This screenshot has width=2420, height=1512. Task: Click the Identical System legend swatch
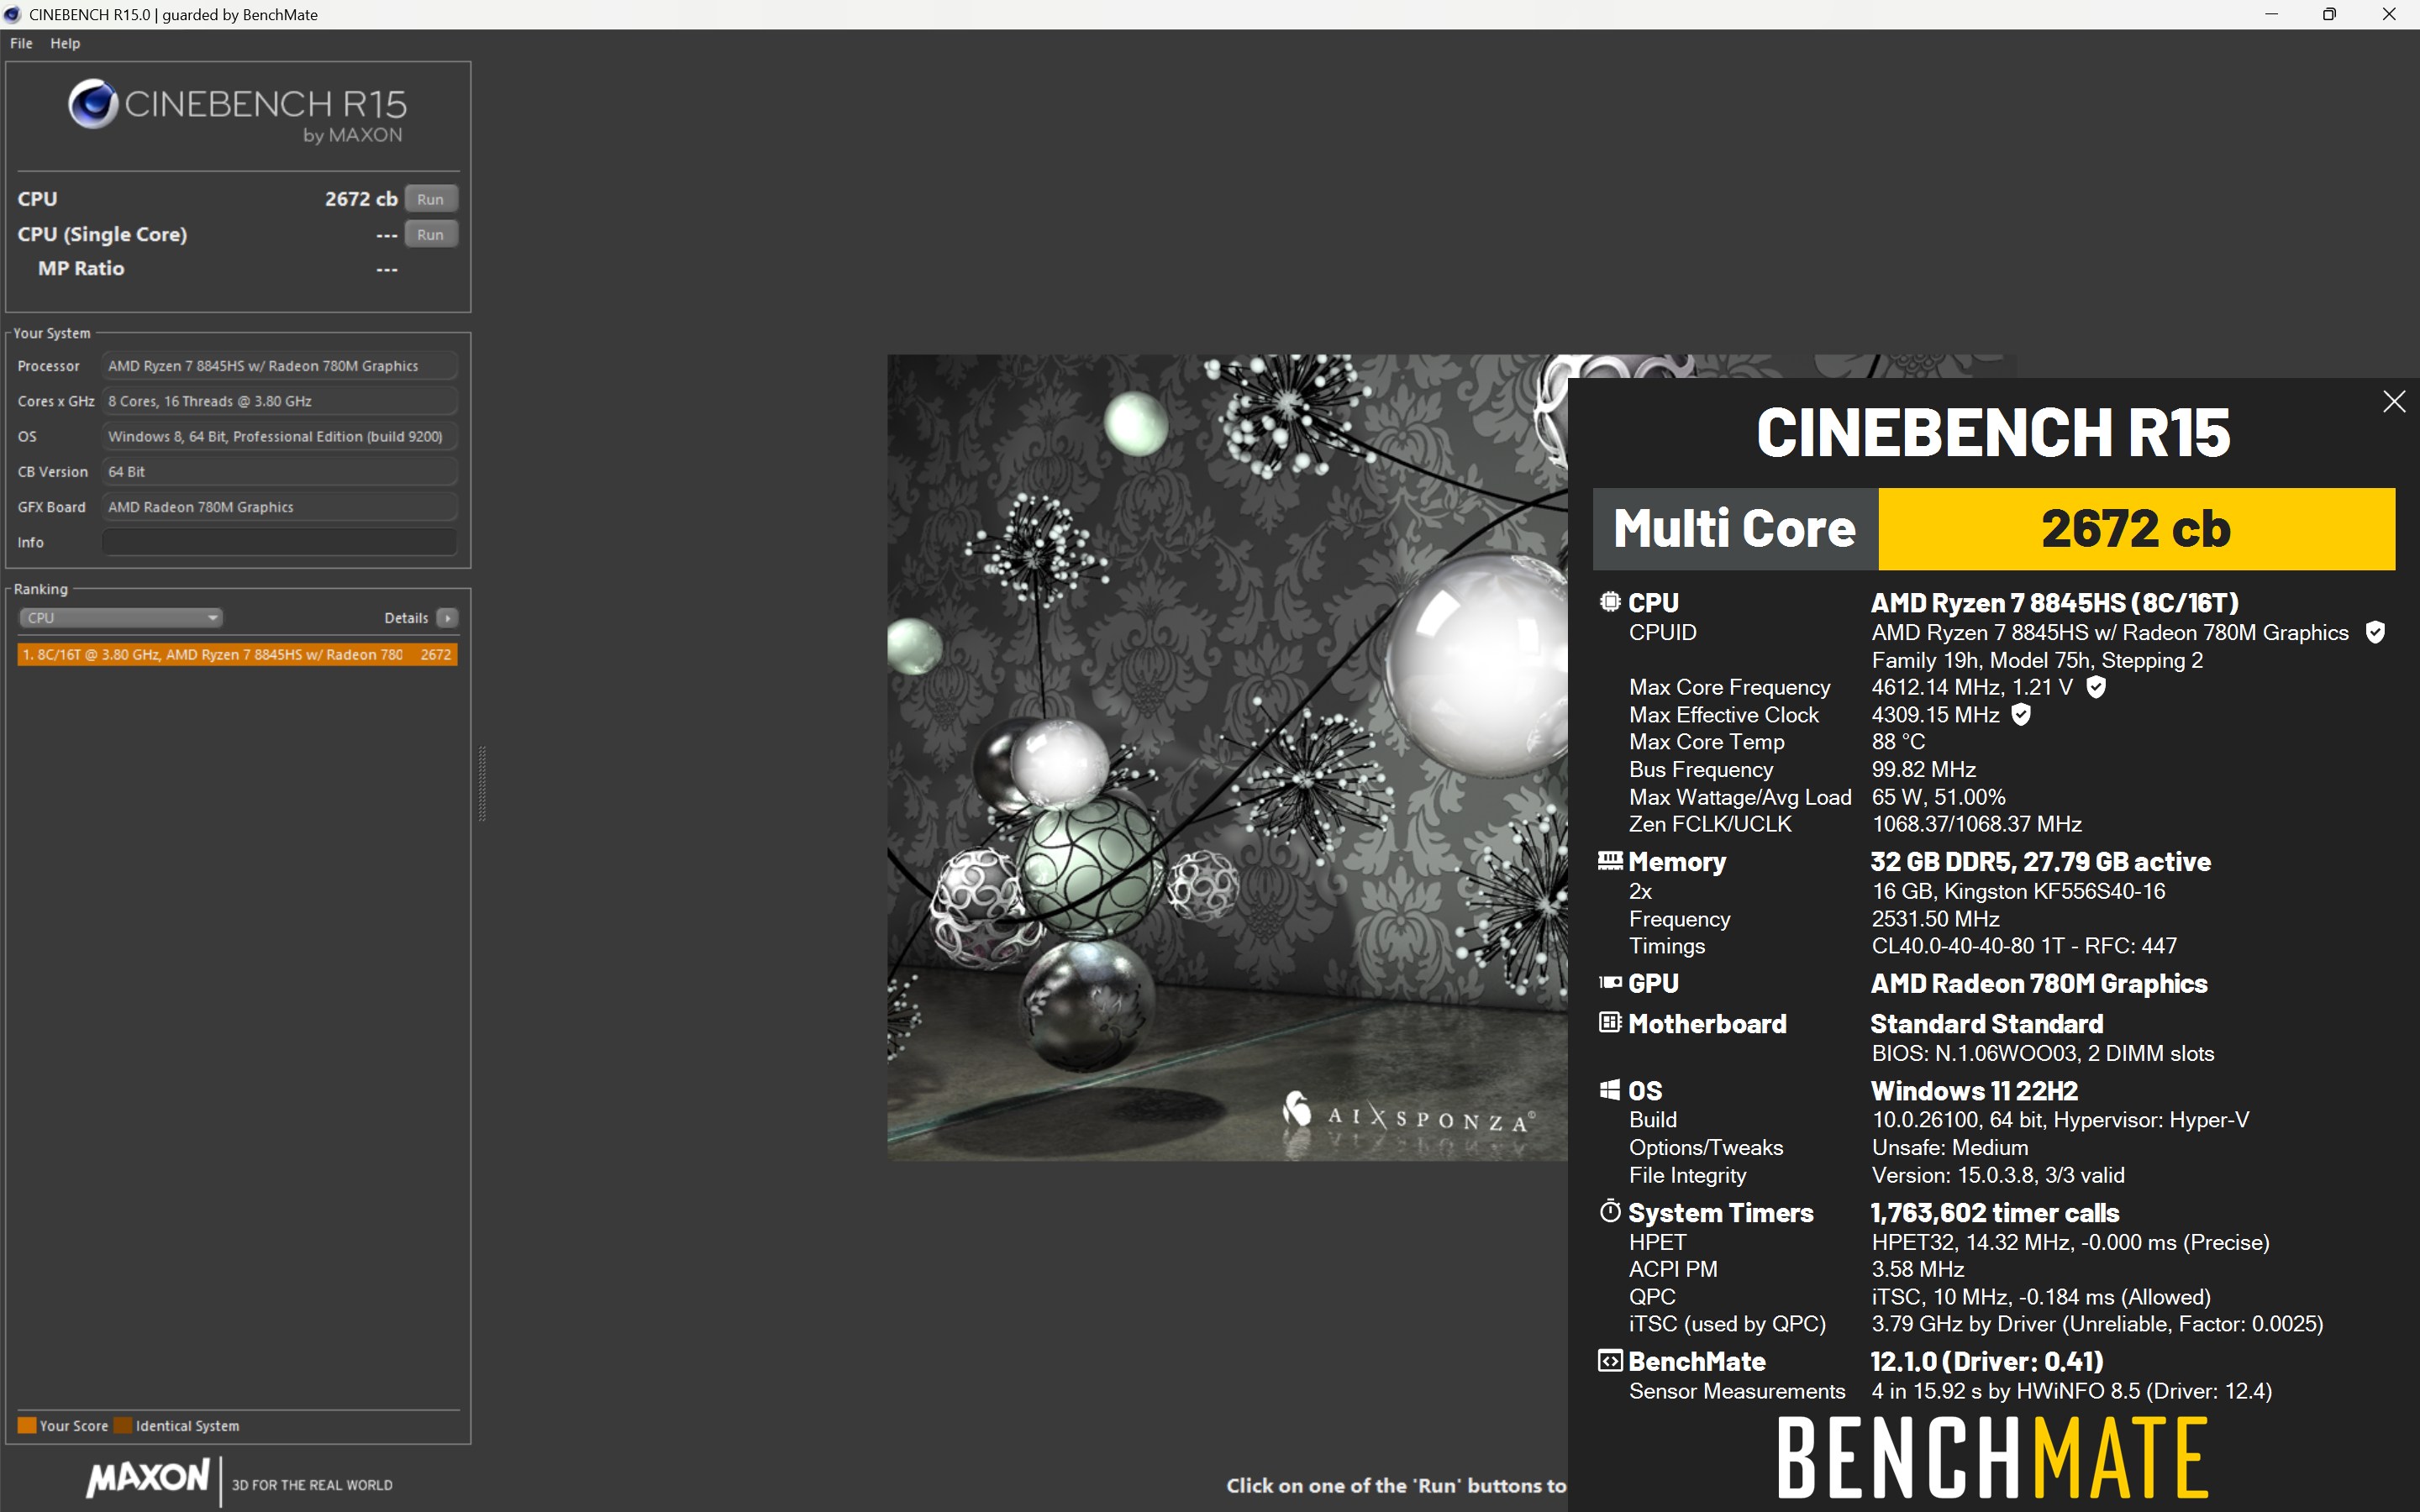123,1425
